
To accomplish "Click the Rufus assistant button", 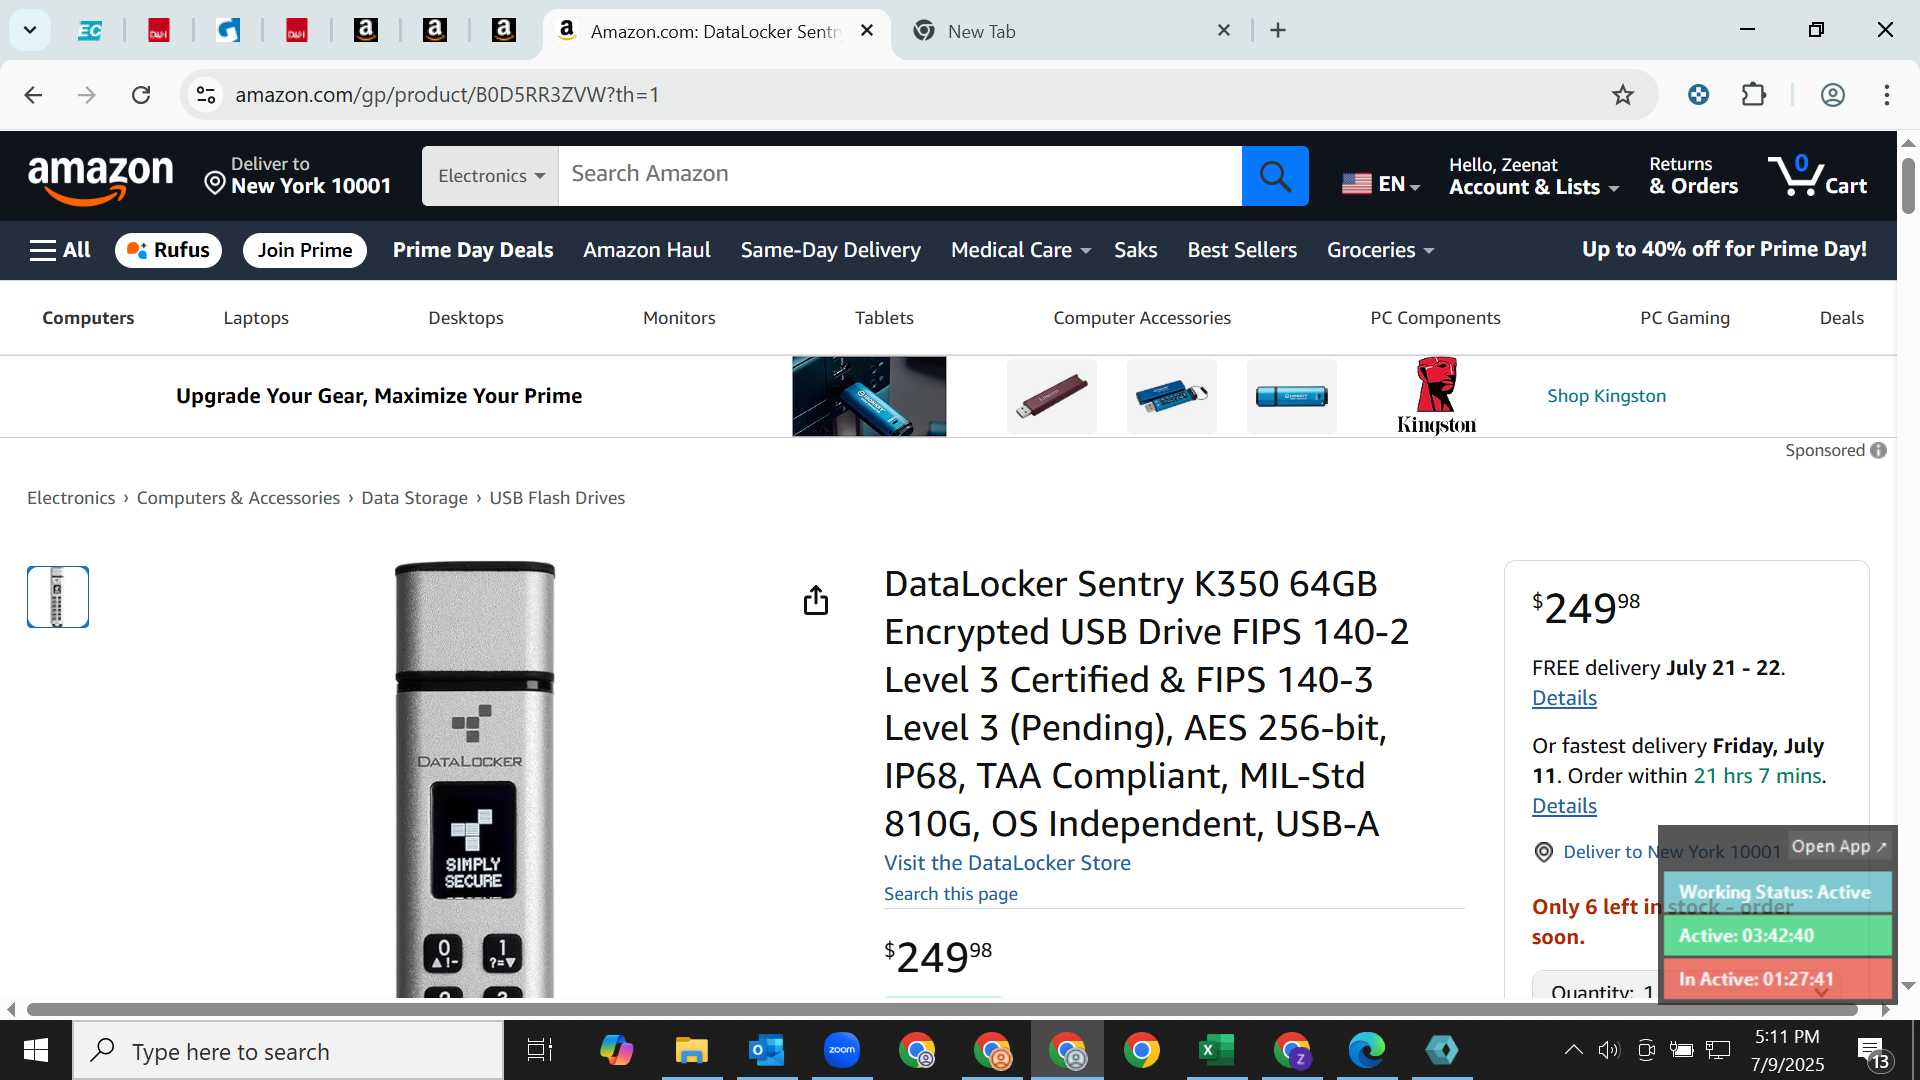I will (x=168, y=250).
